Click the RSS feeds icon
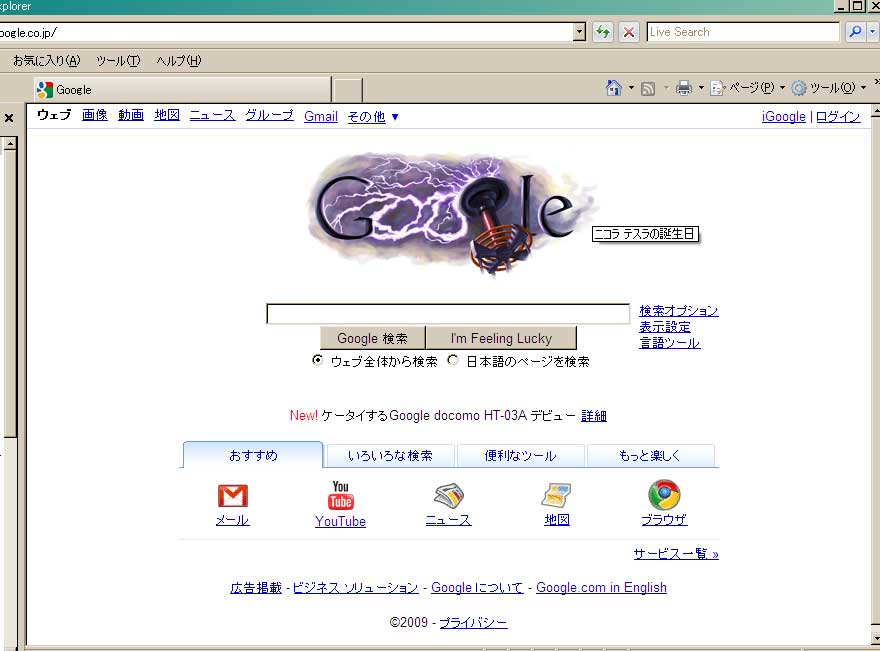The height and width of the screenshot is (651, 880). (x=648, y=89)
